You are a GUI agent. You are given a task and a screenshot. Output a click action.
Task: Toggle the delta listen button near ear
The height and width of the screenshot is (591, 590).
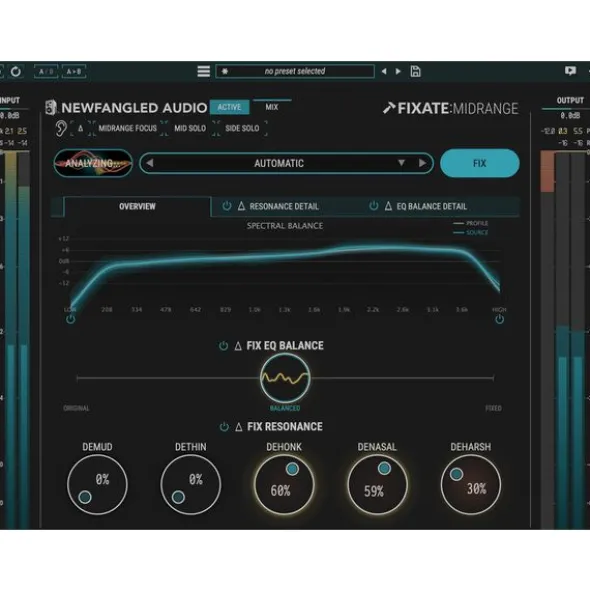point(80,128)
